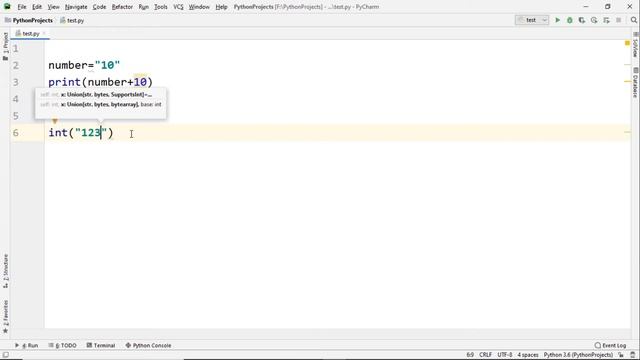Click the rightmost status bar icon
Viewport: 640px width, 360px height.
[x=633, y=355]
